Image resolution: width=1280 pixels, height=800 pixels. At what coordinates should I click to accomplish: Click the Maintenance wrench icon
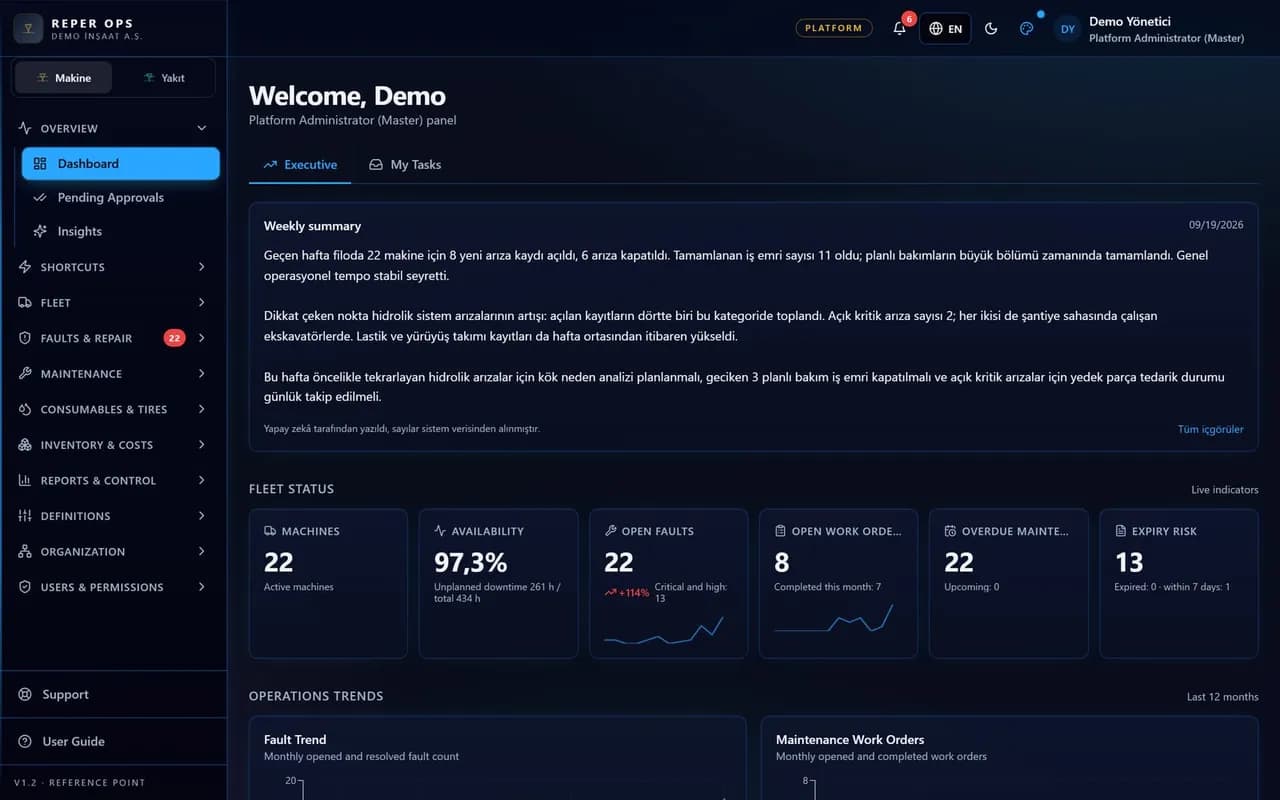pos(25,374)
